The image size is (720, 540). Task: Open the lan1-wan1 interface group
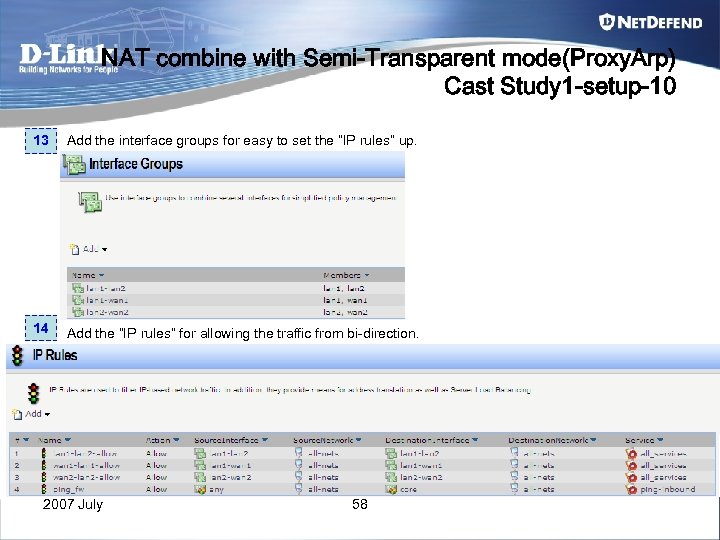click(x=107, y=300)
